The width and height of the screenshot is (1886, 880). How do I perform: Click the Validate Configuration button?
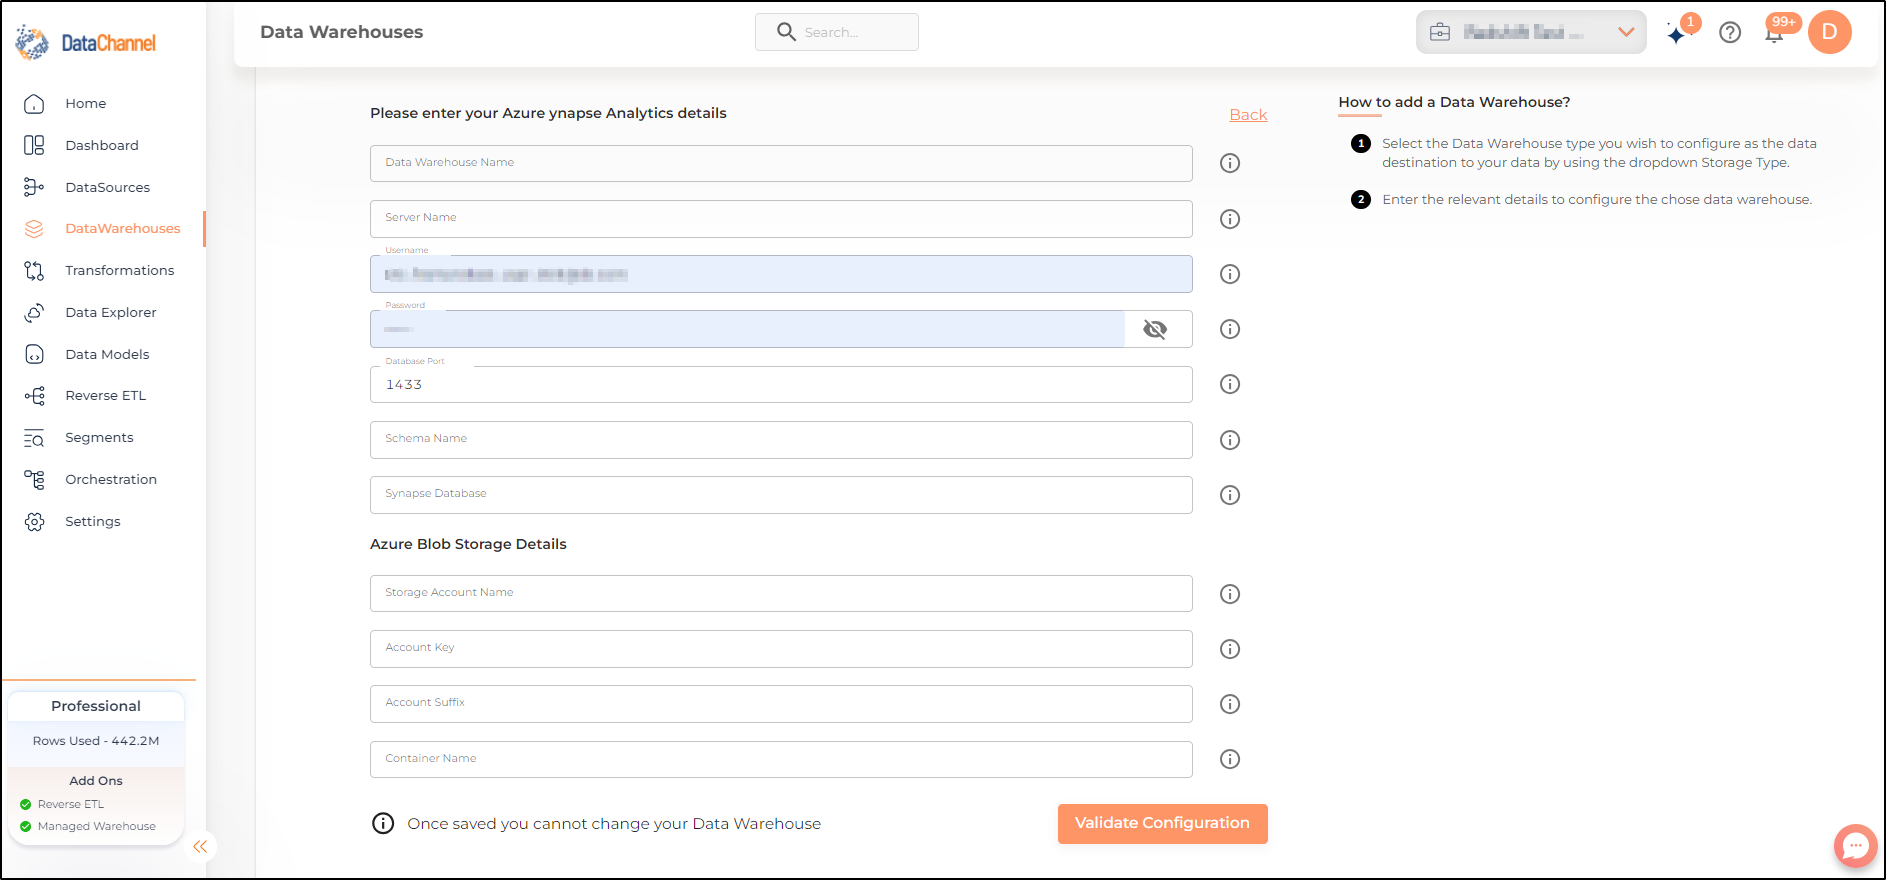point(1162,823)
